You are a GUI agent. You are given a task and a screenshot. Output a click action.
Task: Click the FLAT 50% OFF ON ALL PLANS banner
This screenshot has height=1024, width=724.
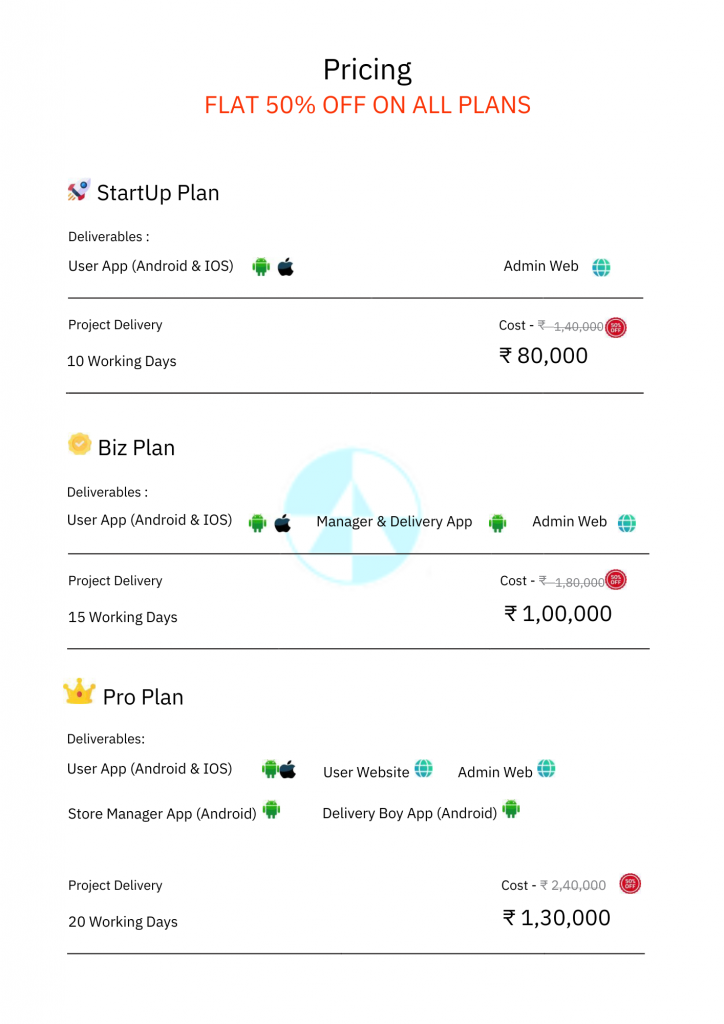point(367,105)
